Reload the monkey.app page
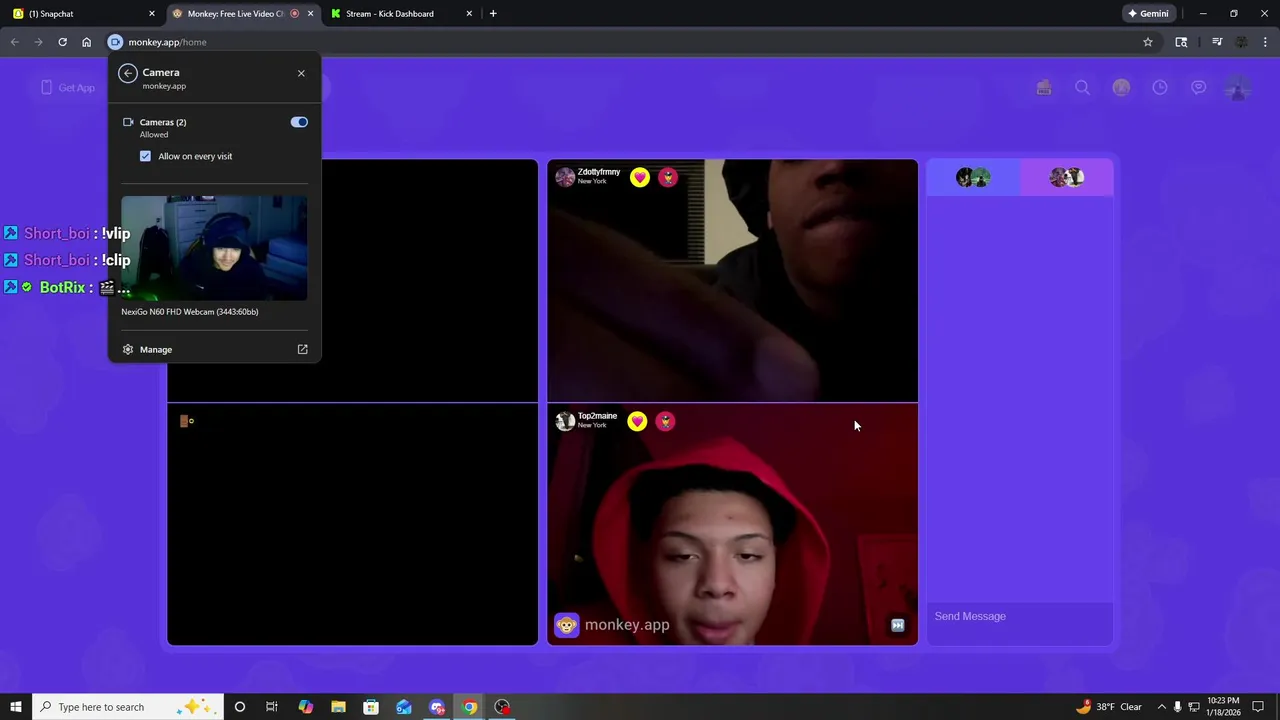This screenshot has height=720, width=1280. pyautogui.click(x=62, y=42)
